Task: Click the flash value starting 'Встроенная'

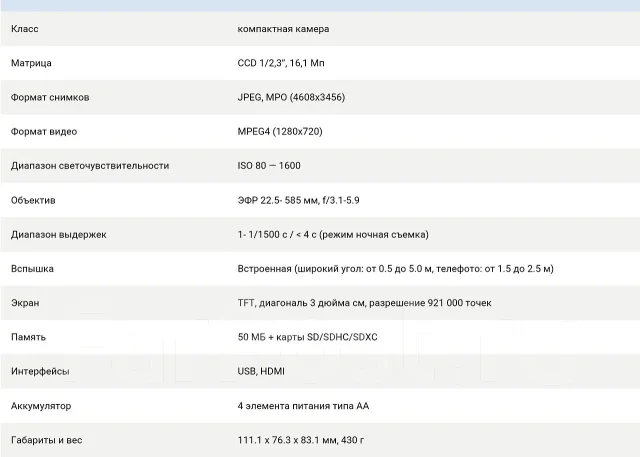Action: [395, 269]
